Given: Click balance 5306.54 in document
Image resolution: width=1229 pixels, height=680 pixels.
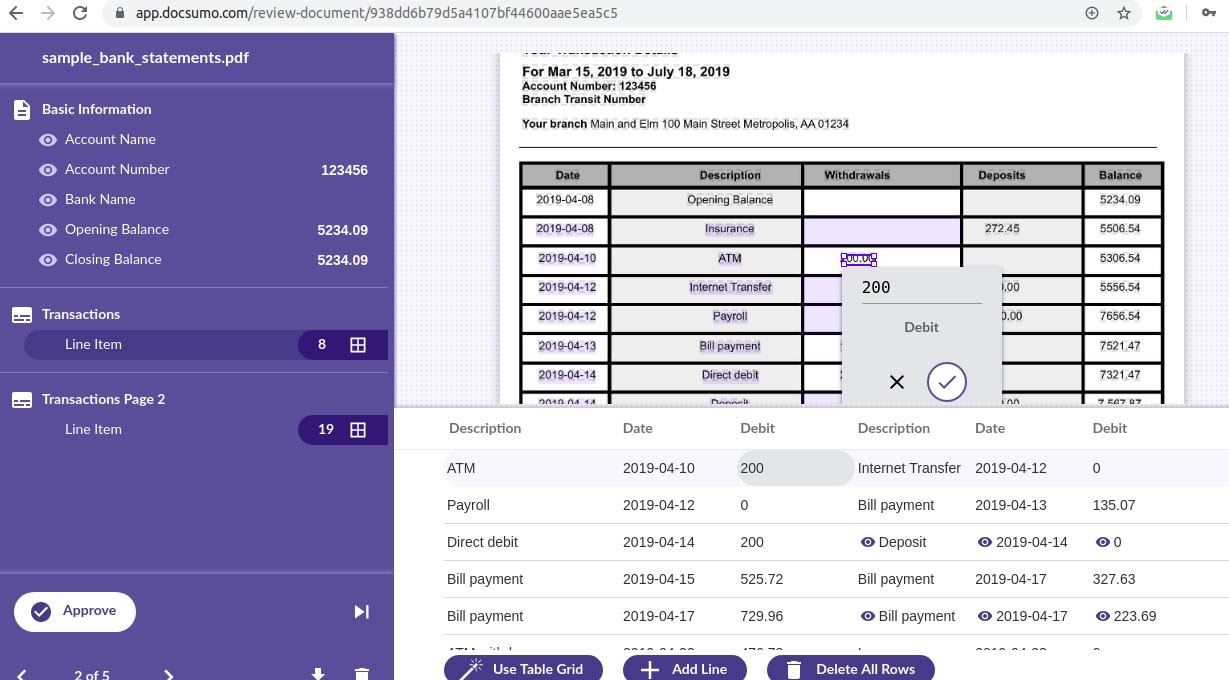Looking at the screenshot, I should click(x=1119, y=258).
